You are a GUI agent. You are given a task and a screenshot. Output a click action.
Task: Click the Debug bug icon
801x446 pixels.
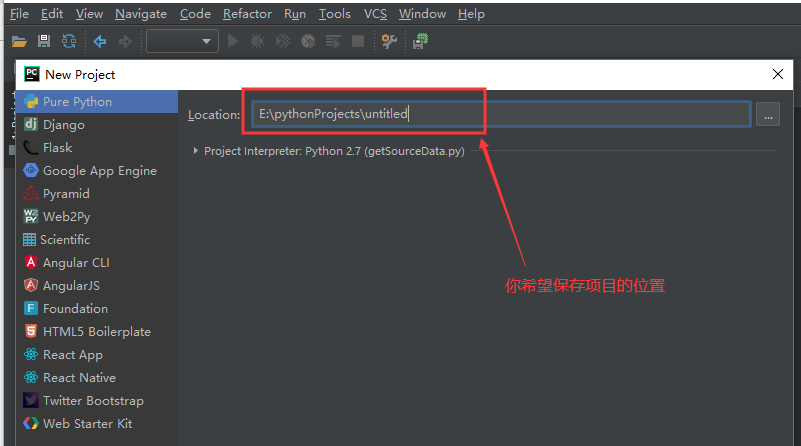coord(257,41)
